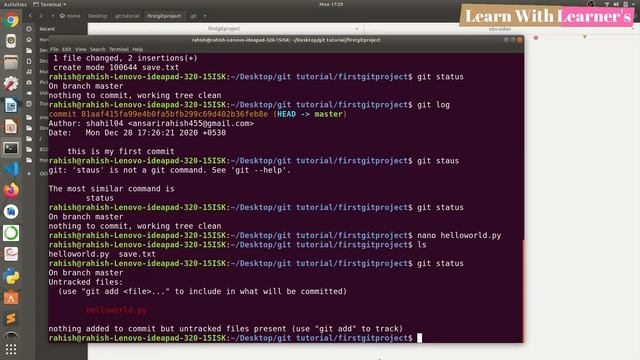Click the terminal window title bar
Image resolution: width=640 pixels, height=360 pixels.
(286, 40)
